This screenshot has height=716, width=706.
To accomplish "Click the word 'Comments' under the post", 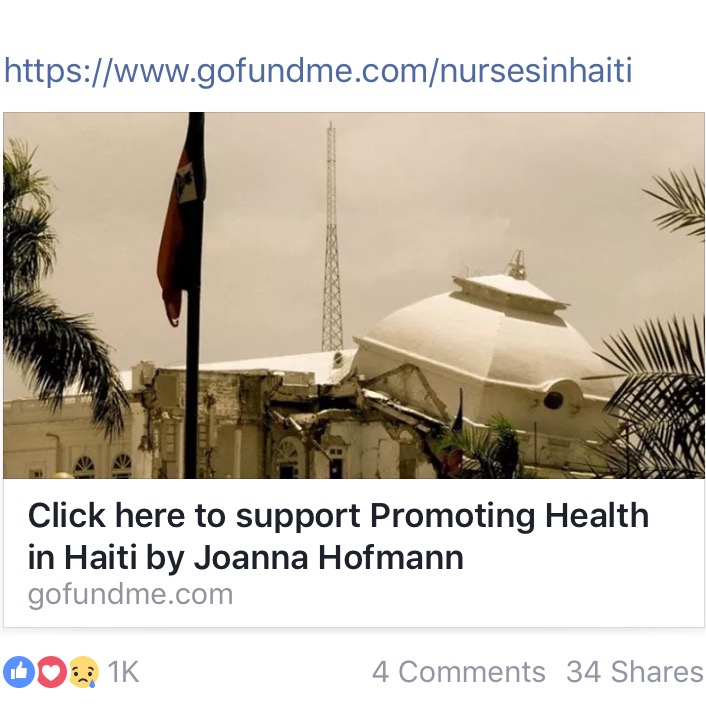I will pyautogui.click(x=472, y=672).
